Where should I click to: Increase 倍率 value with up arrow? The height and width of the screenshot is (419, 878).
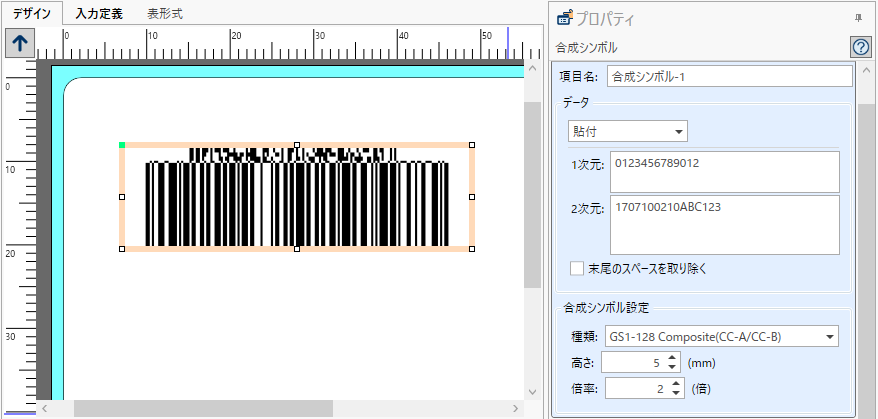[677, 384]
